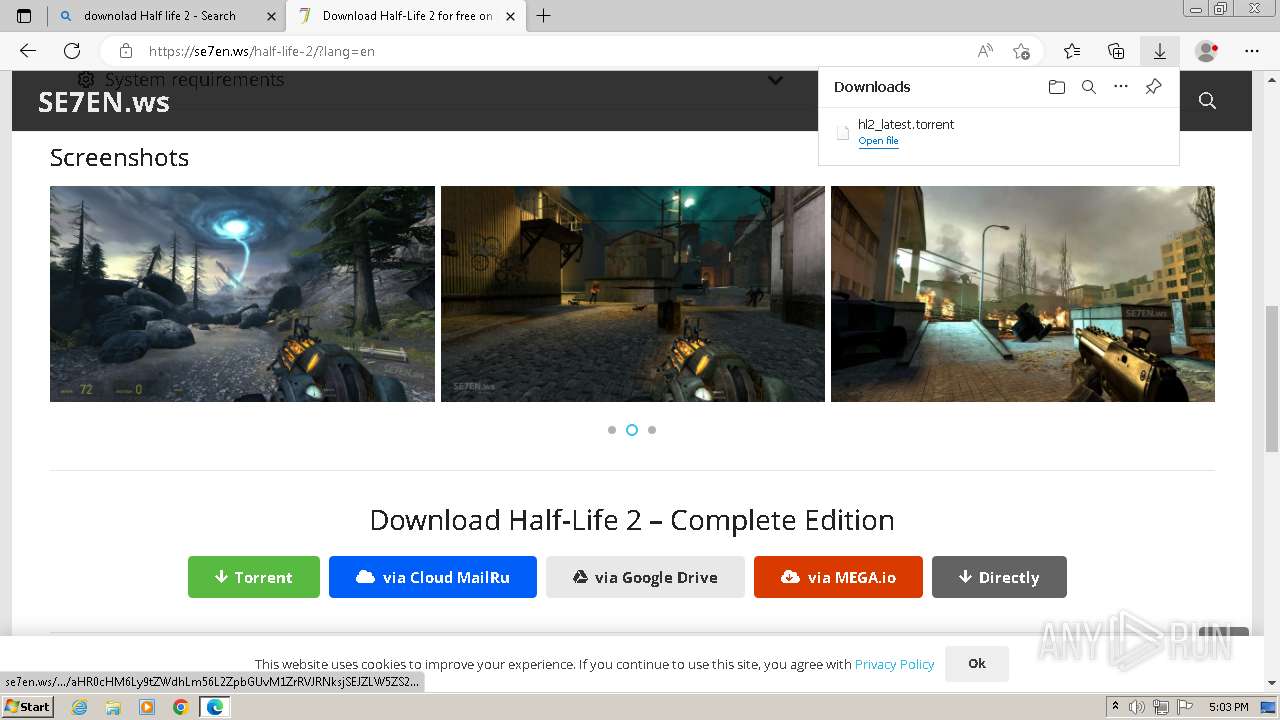Download via Cloud MailRu
The width and height of the screenshot is (1280, 720).
click(433, 577)
